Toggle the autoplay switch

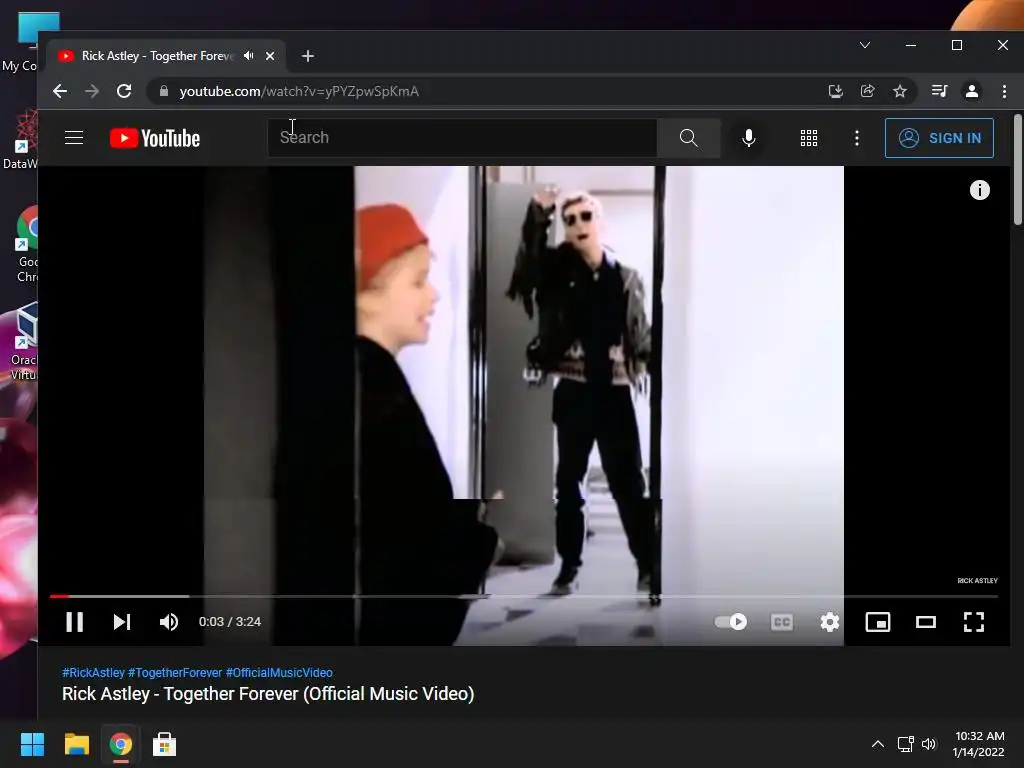tap(731, 622)
